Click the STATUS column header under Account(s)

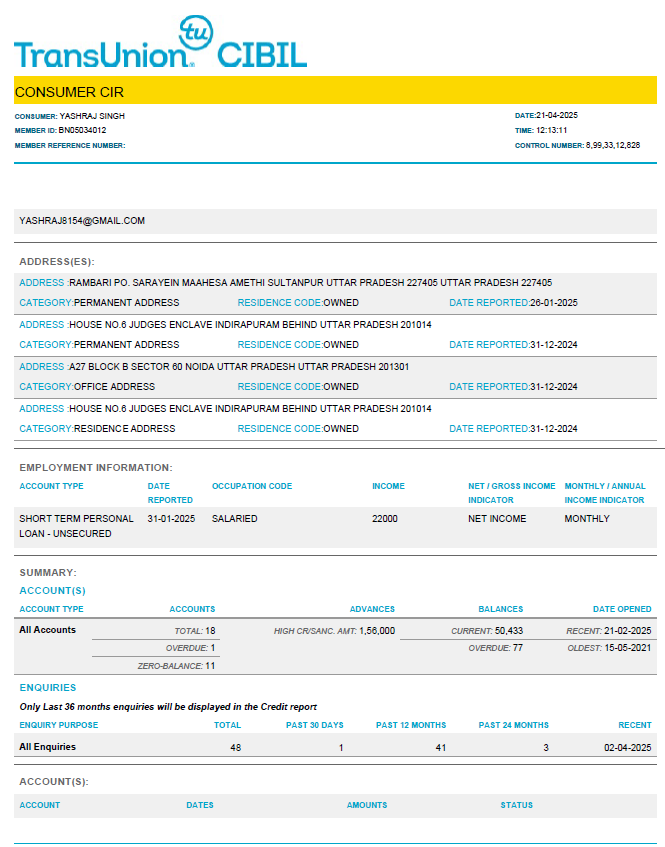pos(517,805)
